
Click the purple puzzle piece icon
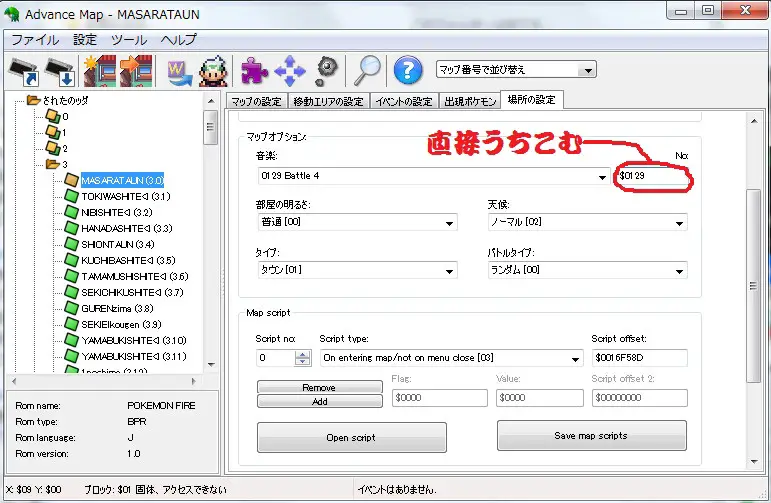(x=251, y=70)
